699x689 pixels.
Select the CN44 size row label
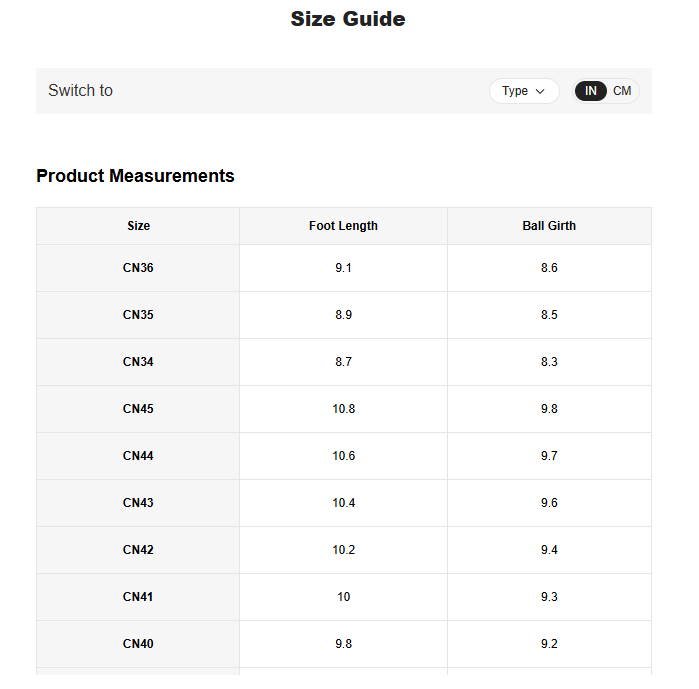click(139, 456)
